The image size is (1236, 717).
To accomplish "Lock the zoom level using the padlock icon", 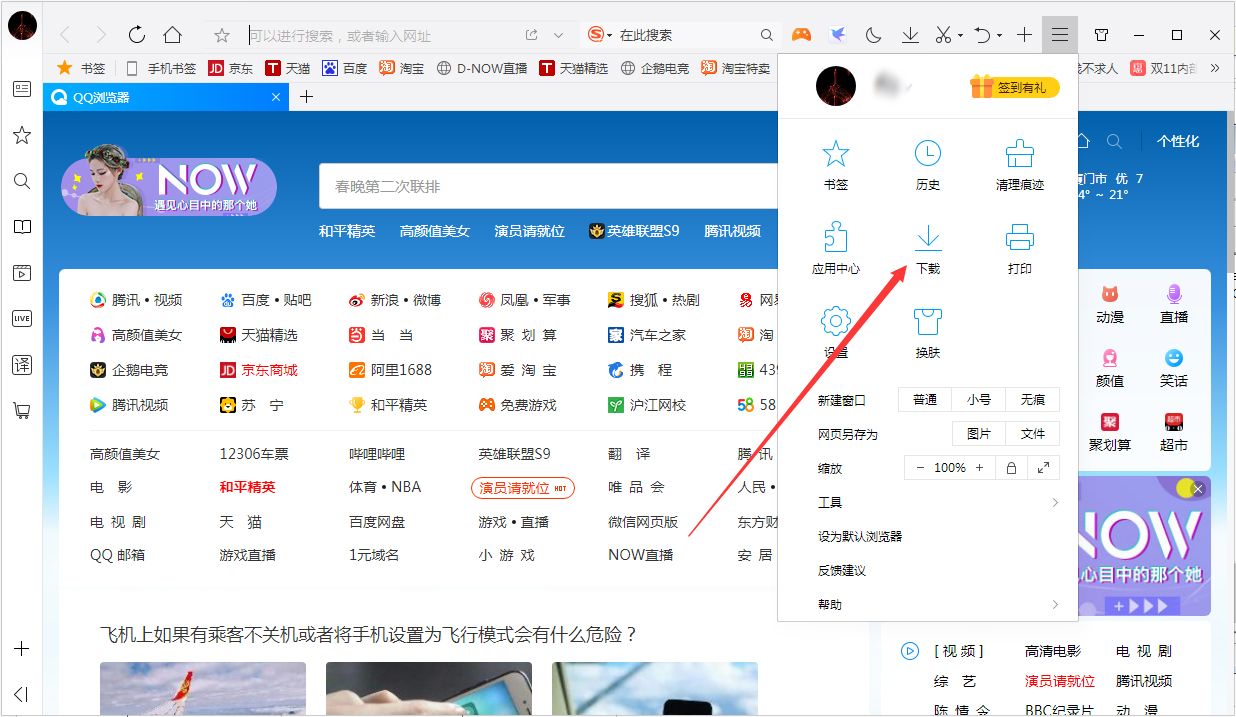I will (1010, 467).
